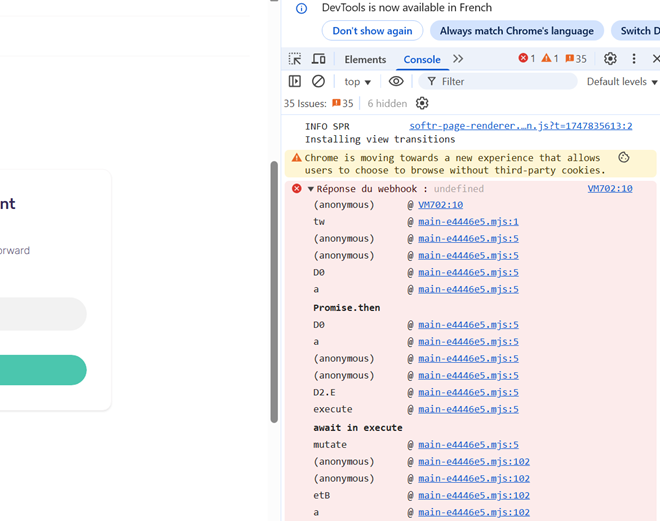Activate the inspect element selector icon
This screenshot has width=660, height=521.
295,59
